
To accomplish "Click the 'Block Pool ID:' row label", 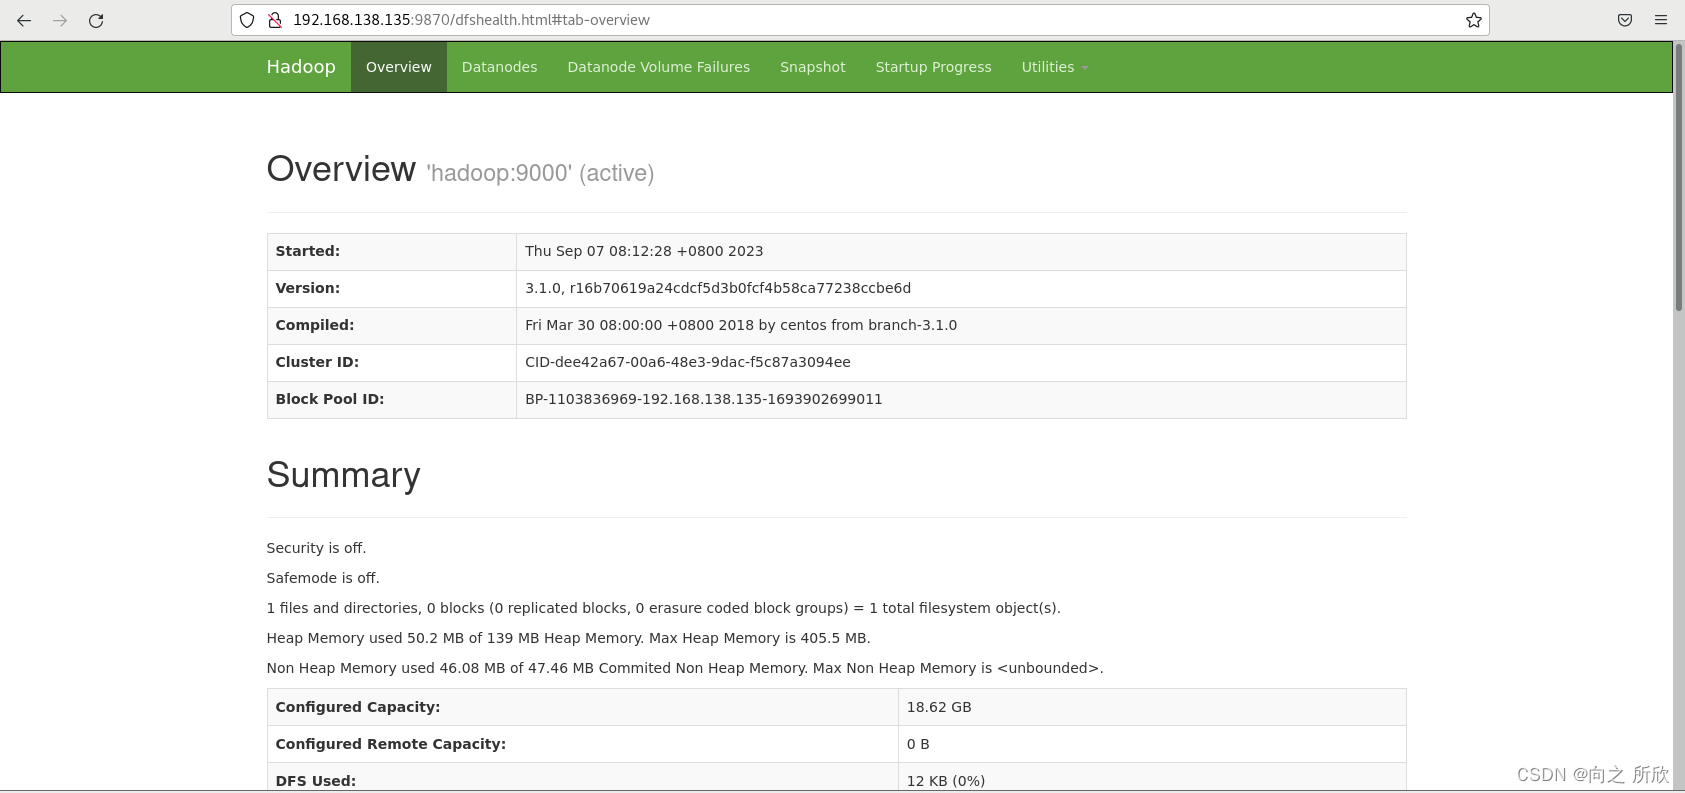I will 330,399.
